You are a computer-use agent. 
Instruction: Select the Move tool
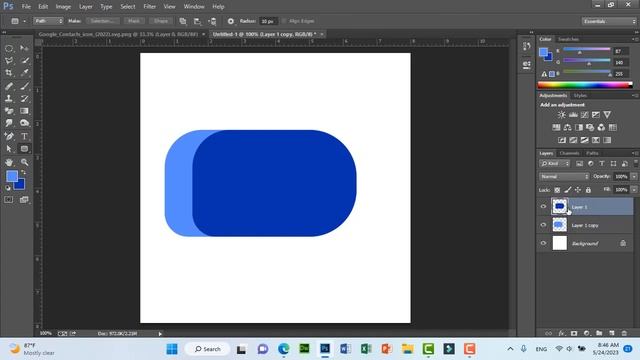24,49
